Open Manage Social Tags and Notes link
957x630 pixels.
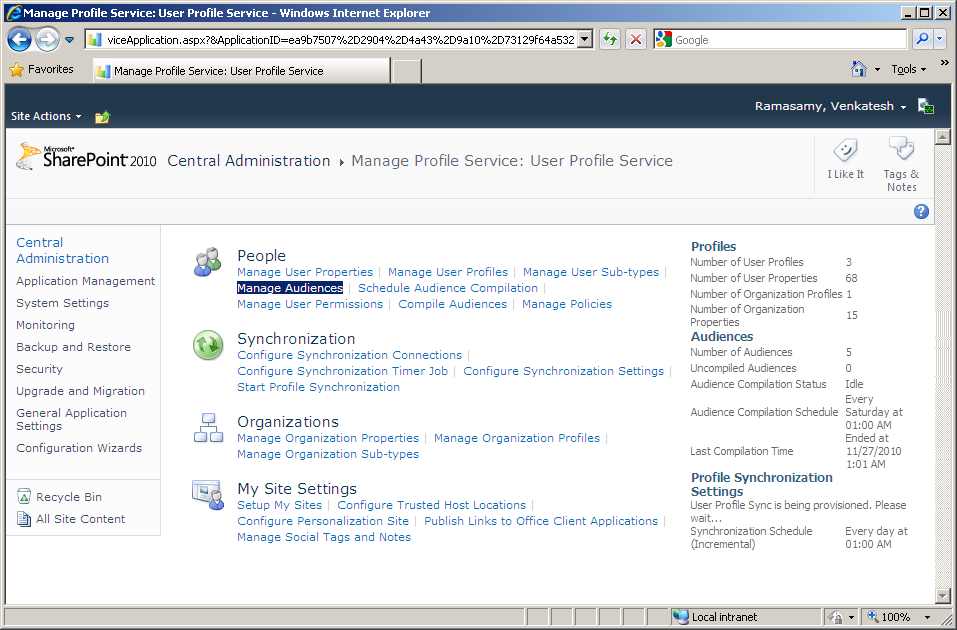(323, 537)
